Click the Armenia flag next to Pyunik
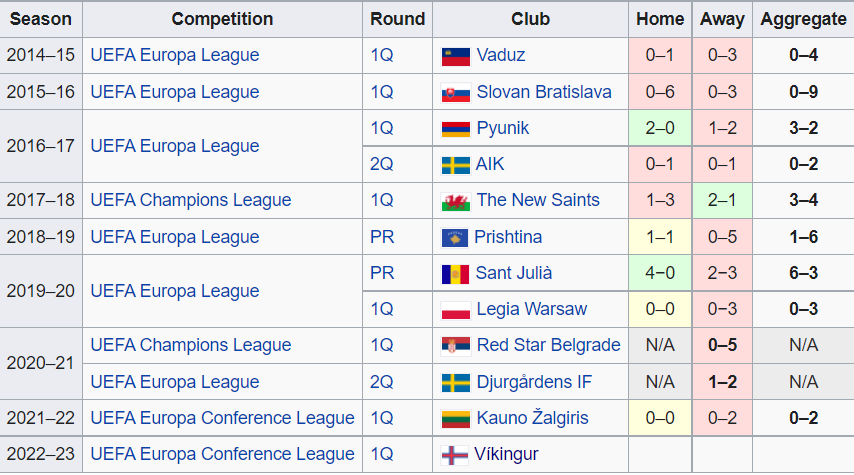Viewport: 854px width, 475px height. [455, 129]
